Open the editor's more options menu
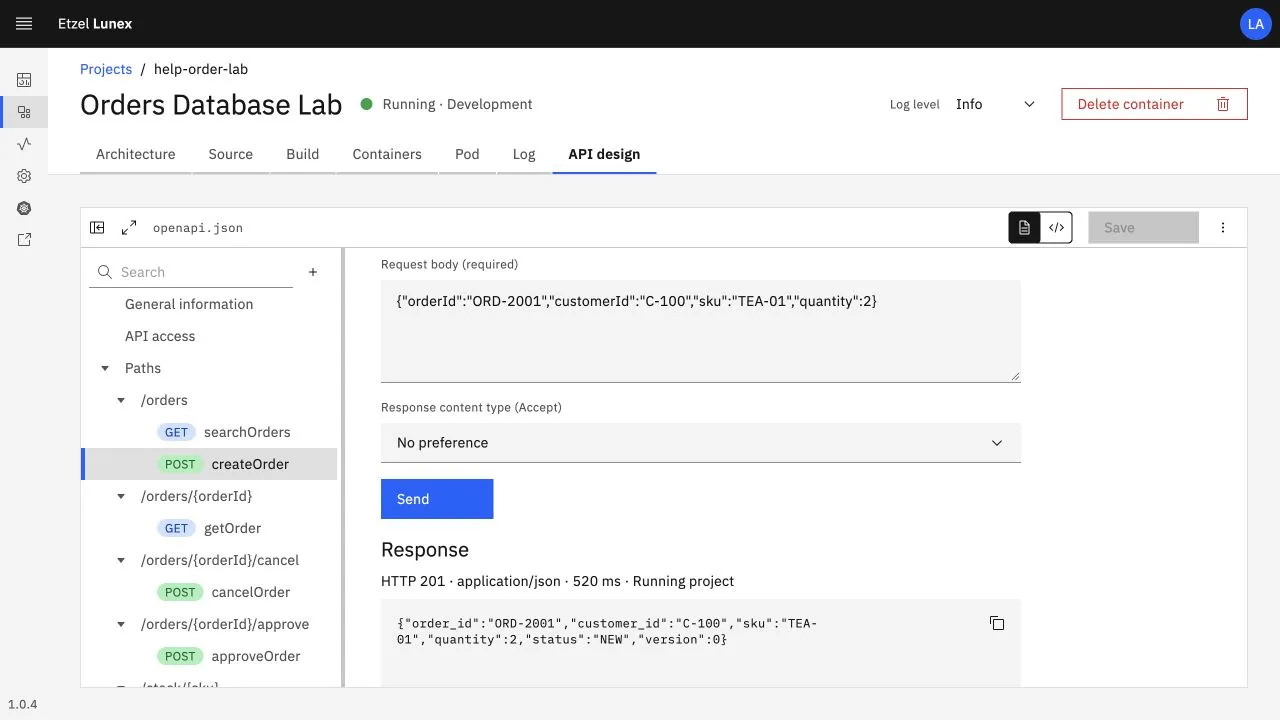 coord(1223,228)
